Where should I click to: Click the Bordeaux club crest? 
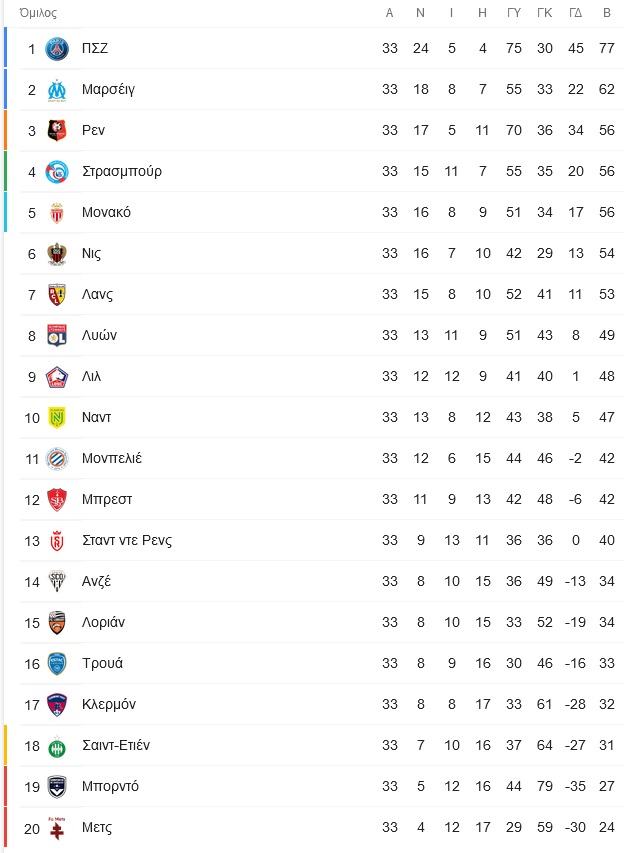point(57,787)
